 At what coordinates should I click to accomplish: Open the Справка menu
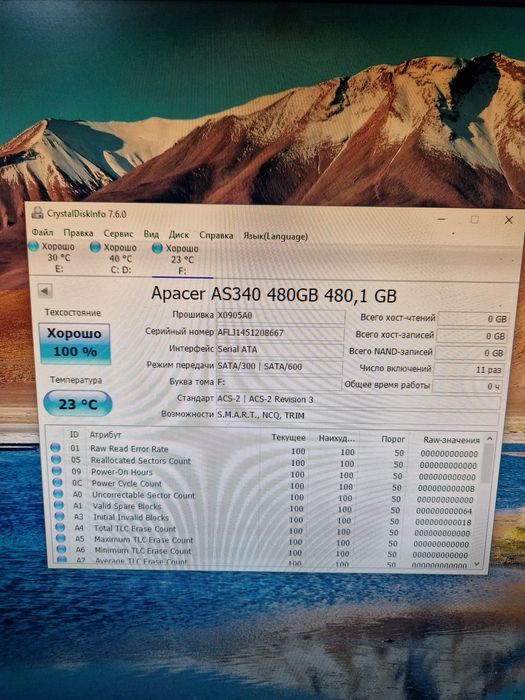(x=216, y=235)
